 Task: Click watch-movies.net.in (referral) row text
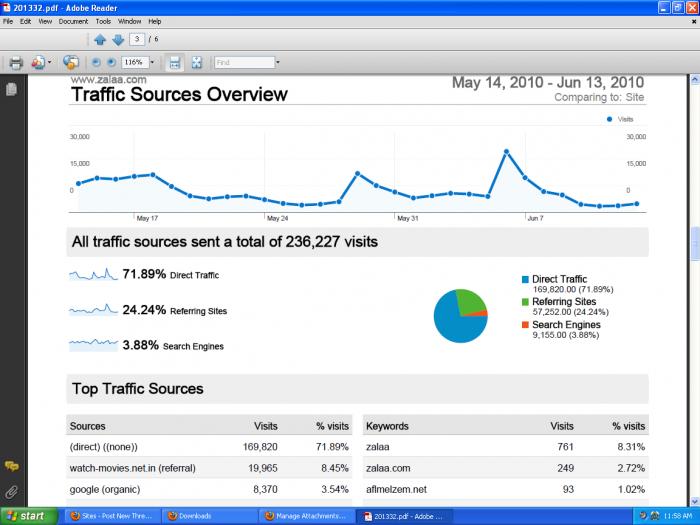point(133,468)
